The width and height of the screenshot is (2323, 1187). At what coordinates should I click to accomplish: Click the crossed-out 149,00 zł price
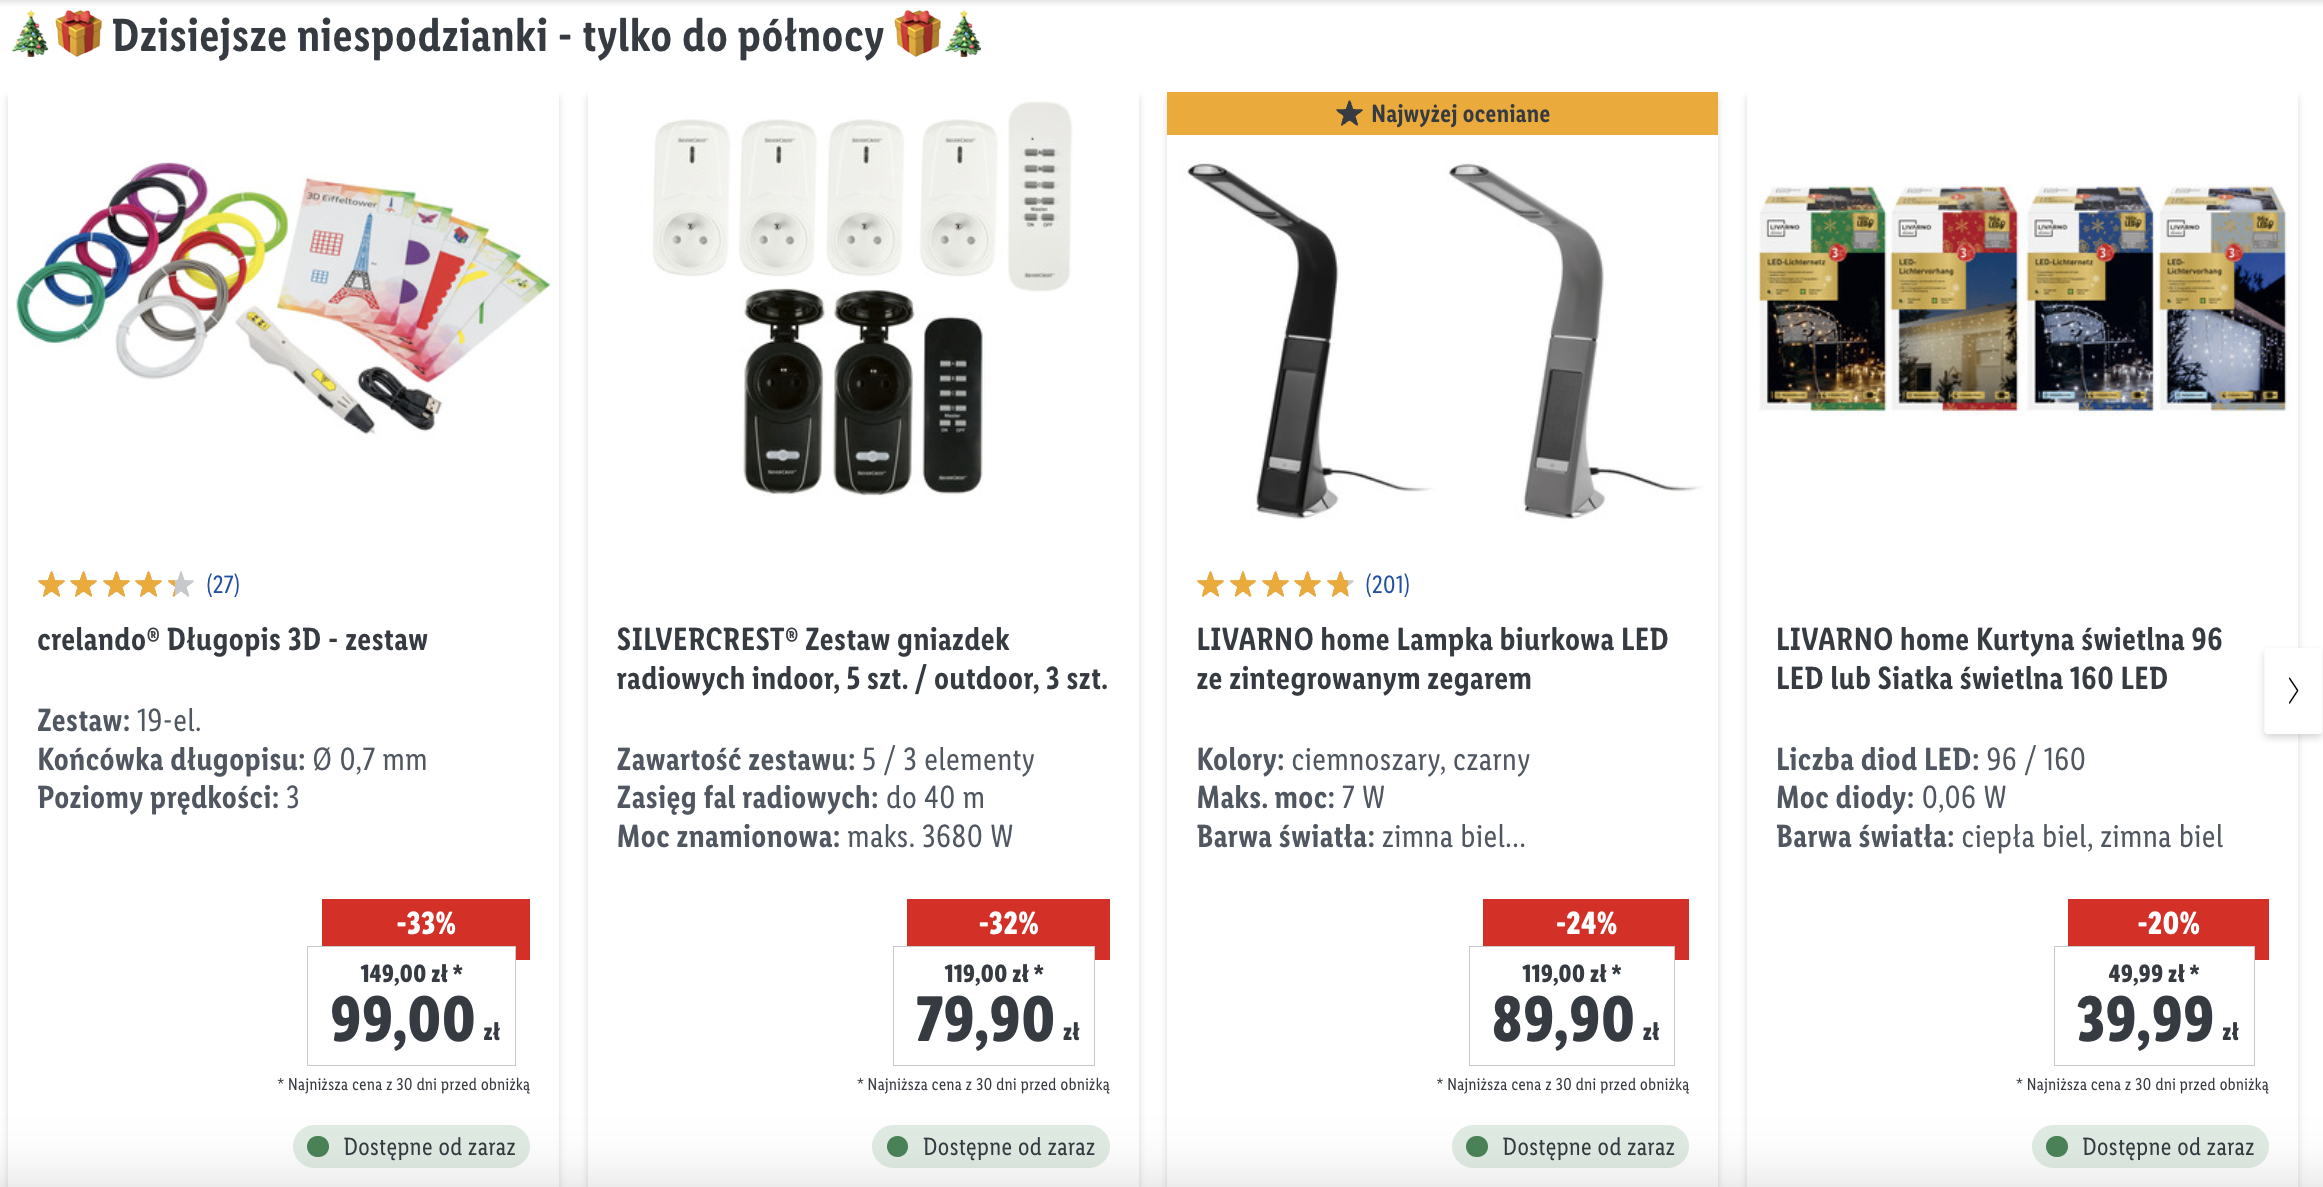coord(410,971)
